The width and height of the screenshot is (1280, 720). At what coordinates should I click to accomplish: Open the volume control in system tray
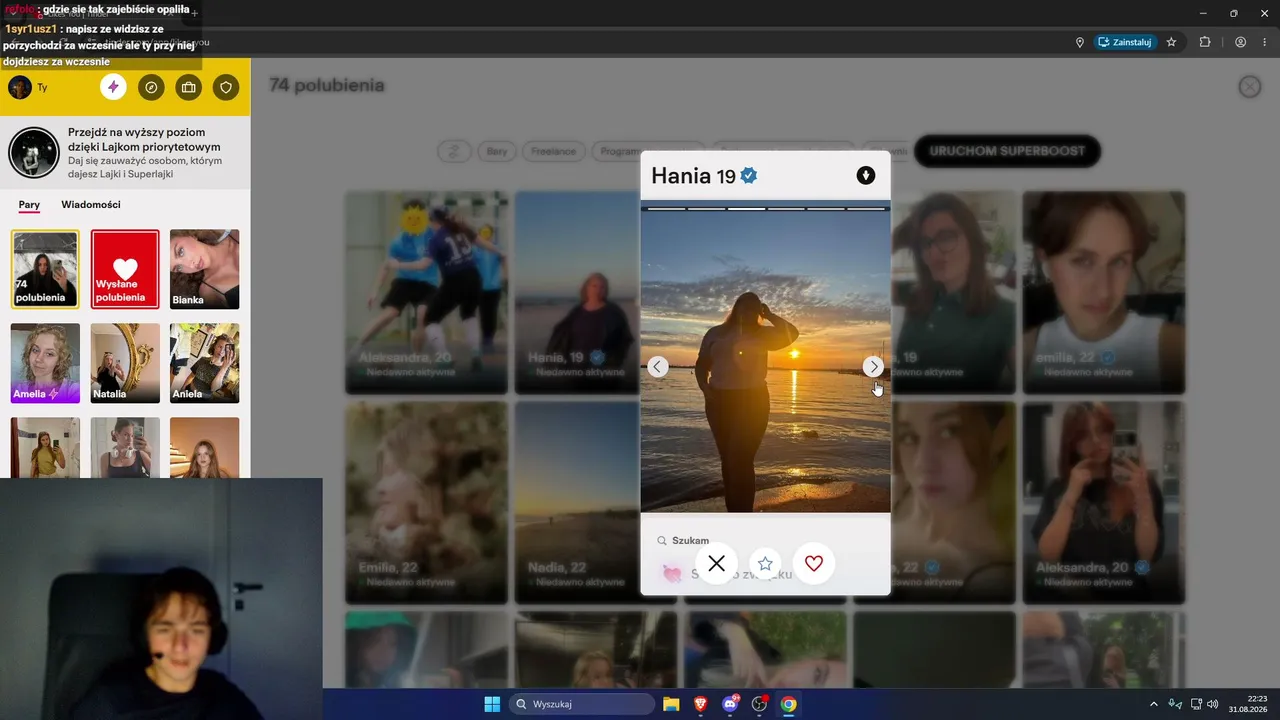(x=1213, y=704)
